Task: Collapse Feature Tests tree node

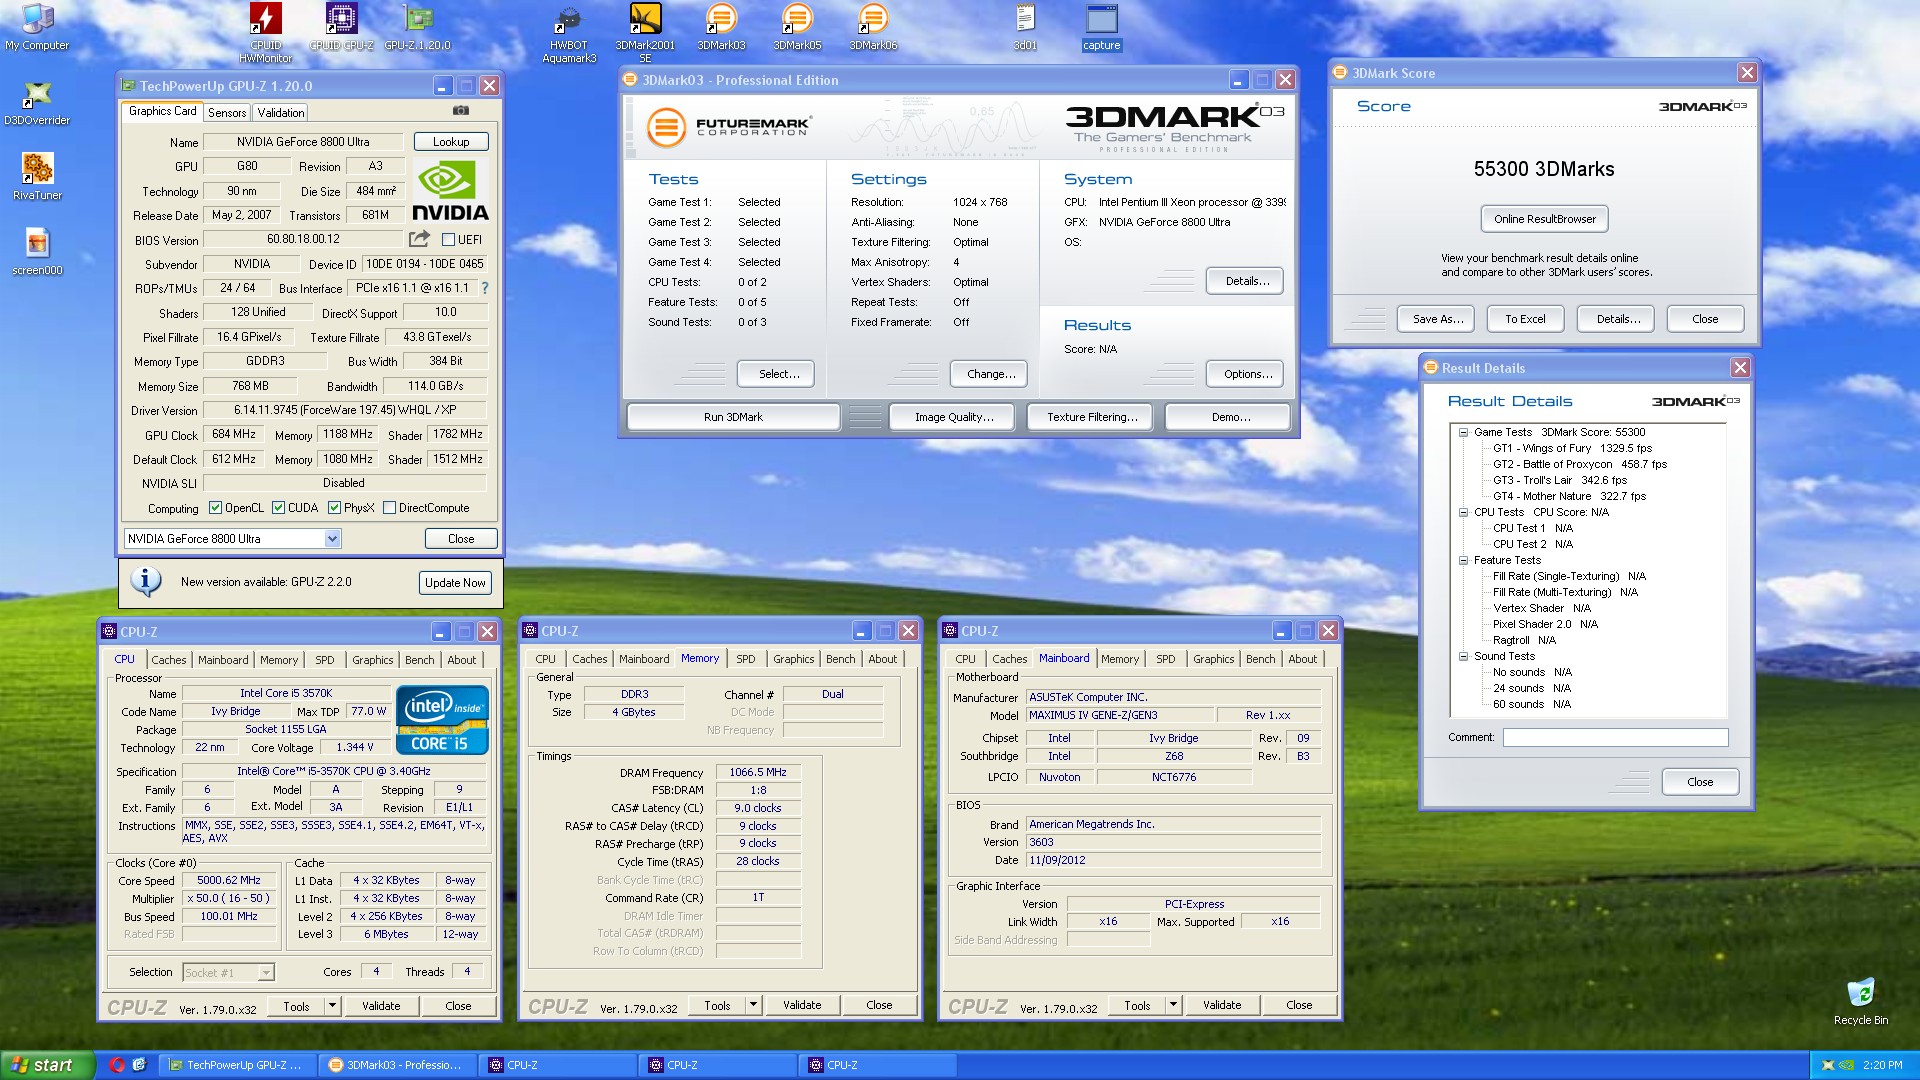Action: pyautogui.click(x=1463, y=561)
